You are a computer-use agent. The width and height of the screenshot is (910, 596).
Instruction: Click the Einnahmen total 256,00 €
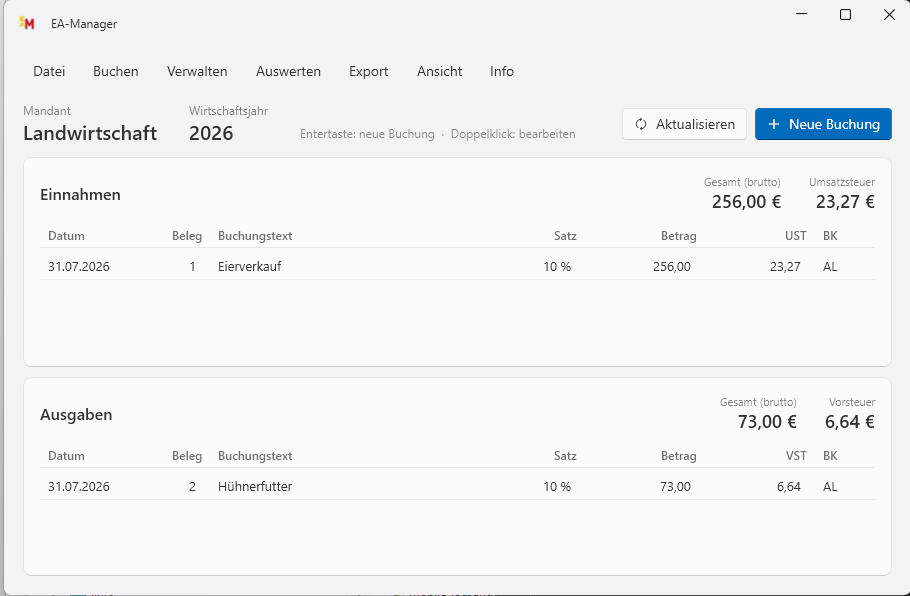click(x=746, y=202)
